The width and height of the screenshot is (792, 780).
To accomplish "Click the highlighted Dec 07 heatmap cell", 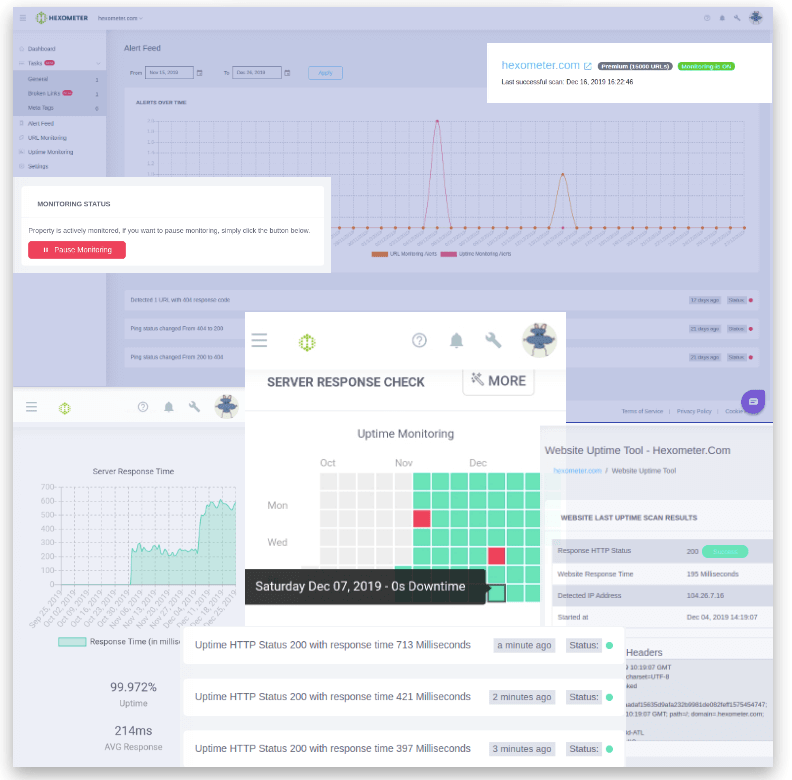I will pos(497,593).
